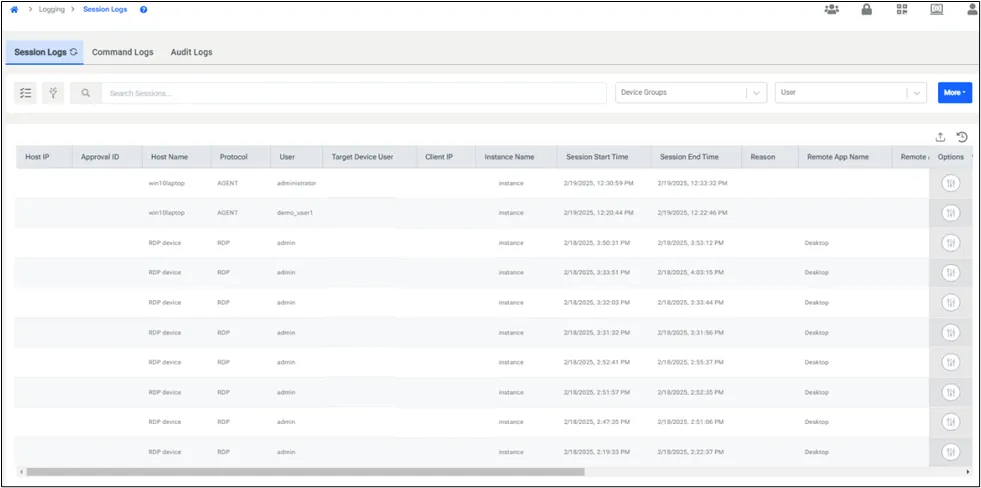
Task: Open options for session started 2:52:41 PM
Action: (950, 362)
